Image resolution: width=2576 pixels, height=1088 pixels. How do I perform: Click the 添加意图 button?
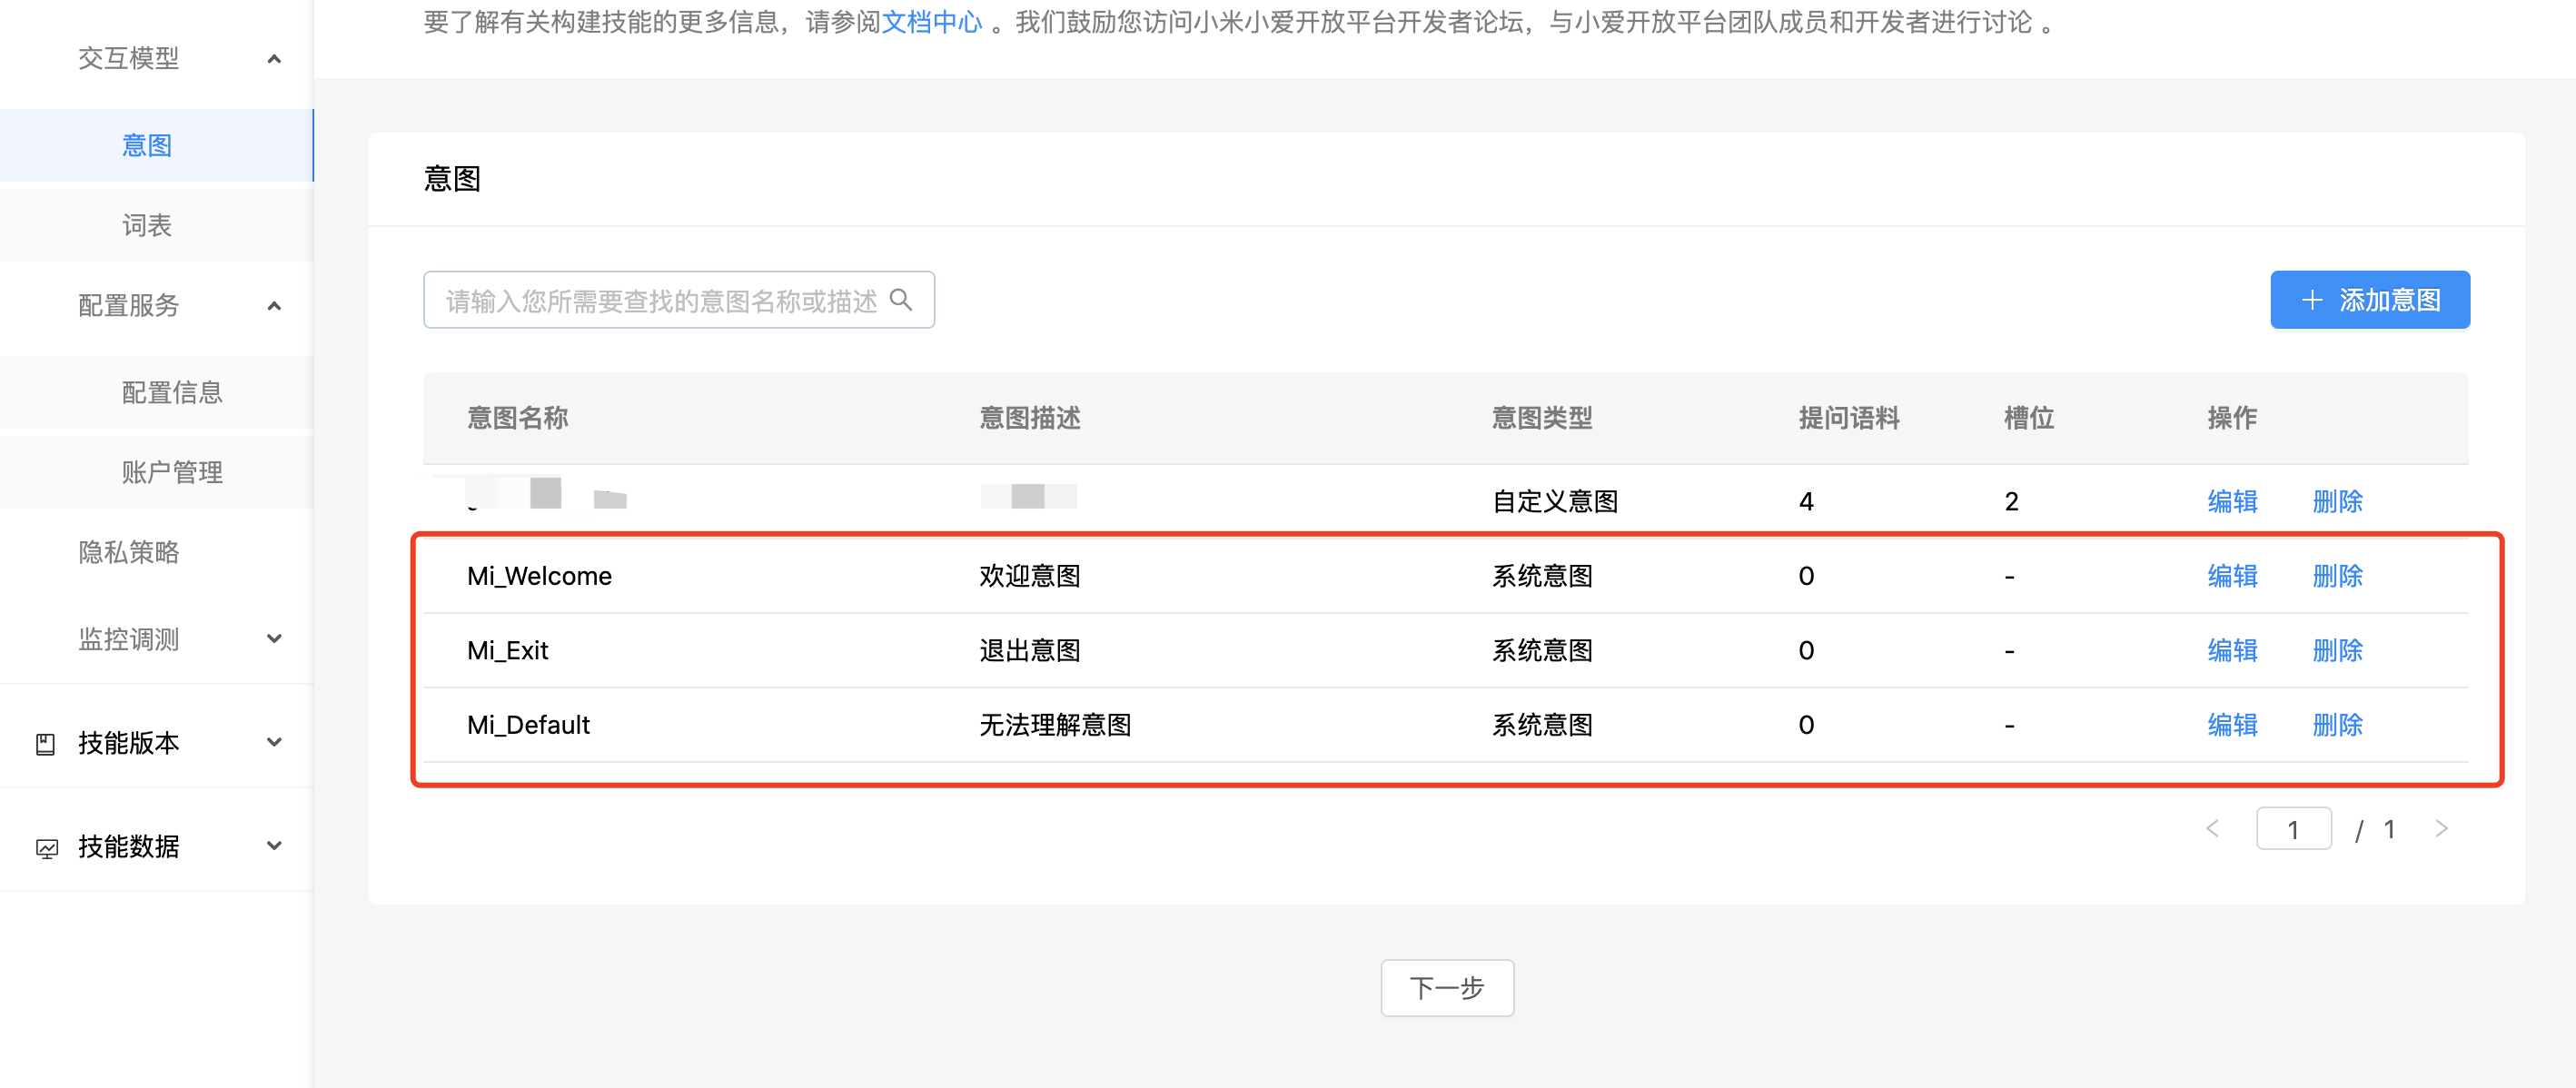click(x=2369, y=300)
